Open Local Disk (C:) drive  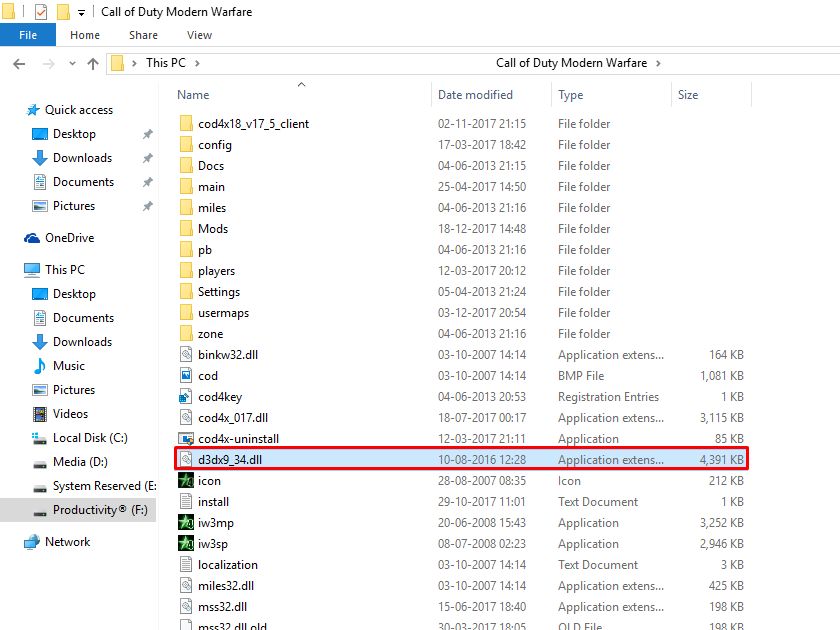coord(90,438)
